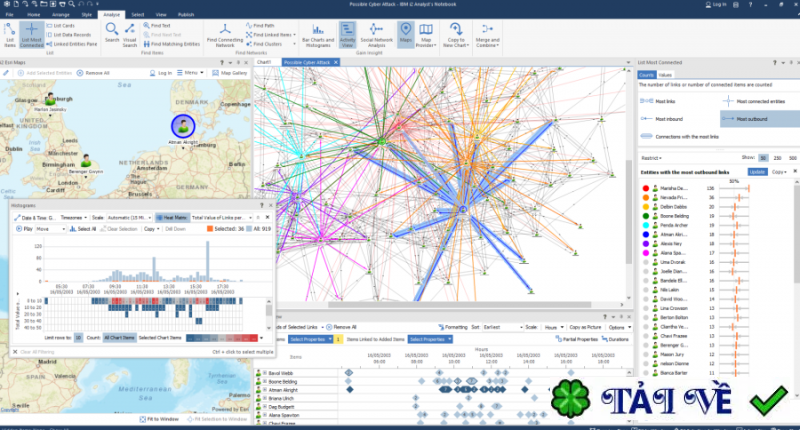The height and width of the screenshot is (430, 800).
Task: Click Fit to Window below the map
Action: 159,419
